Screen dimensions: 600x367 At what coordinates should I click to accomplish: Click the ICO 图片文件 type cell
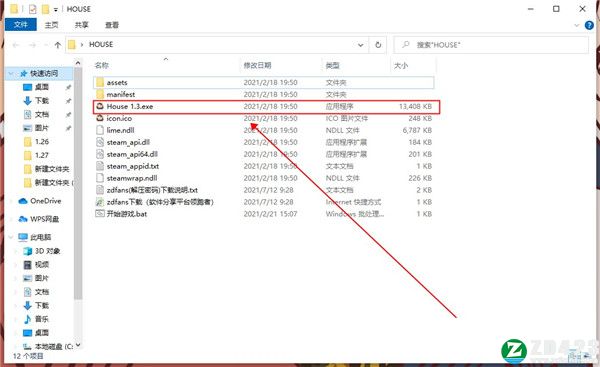tap(347, 118)
